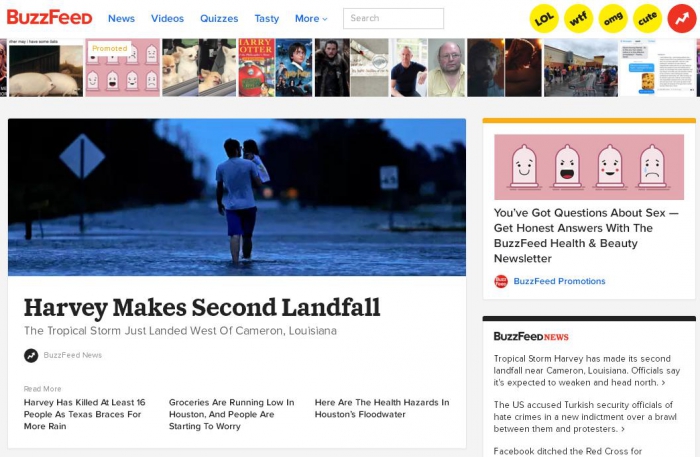Read Tropical Storm Harvey second landfall brief
700x457 pixels.
click(x=587, y=370)
